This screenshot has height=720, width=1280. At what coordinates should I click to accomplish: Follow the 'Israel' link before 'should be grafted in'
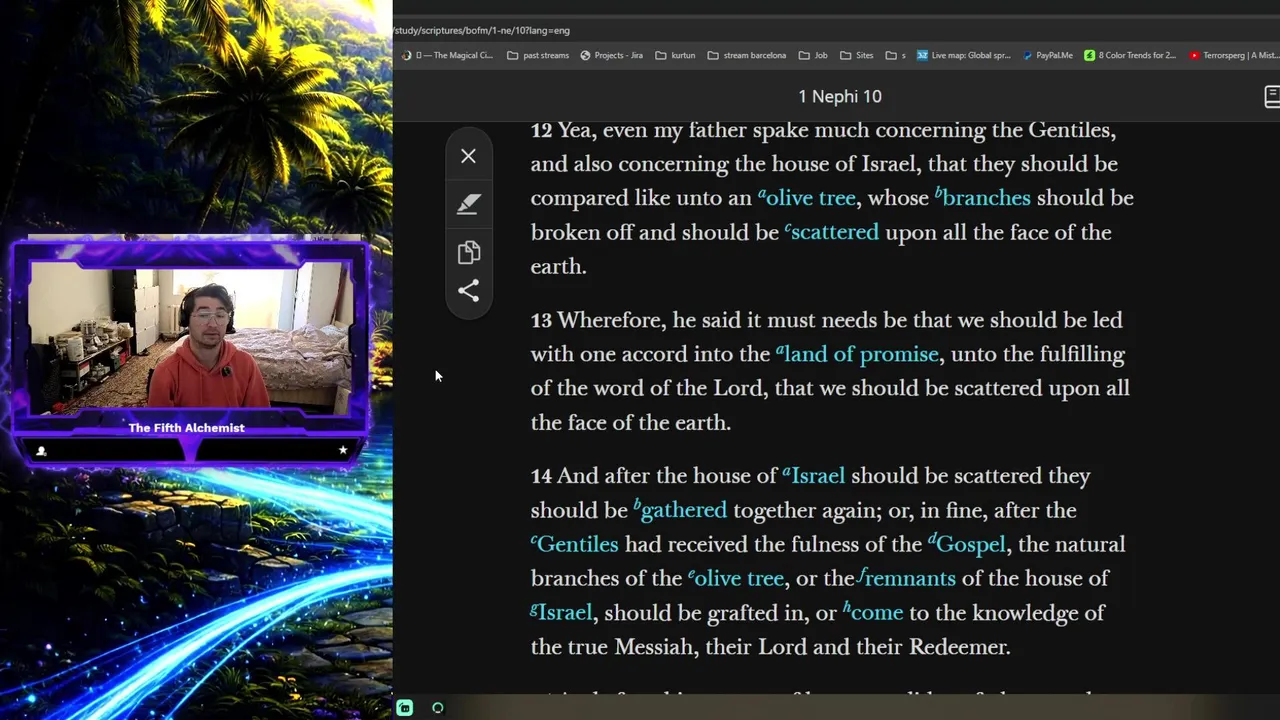coord(561,612)
